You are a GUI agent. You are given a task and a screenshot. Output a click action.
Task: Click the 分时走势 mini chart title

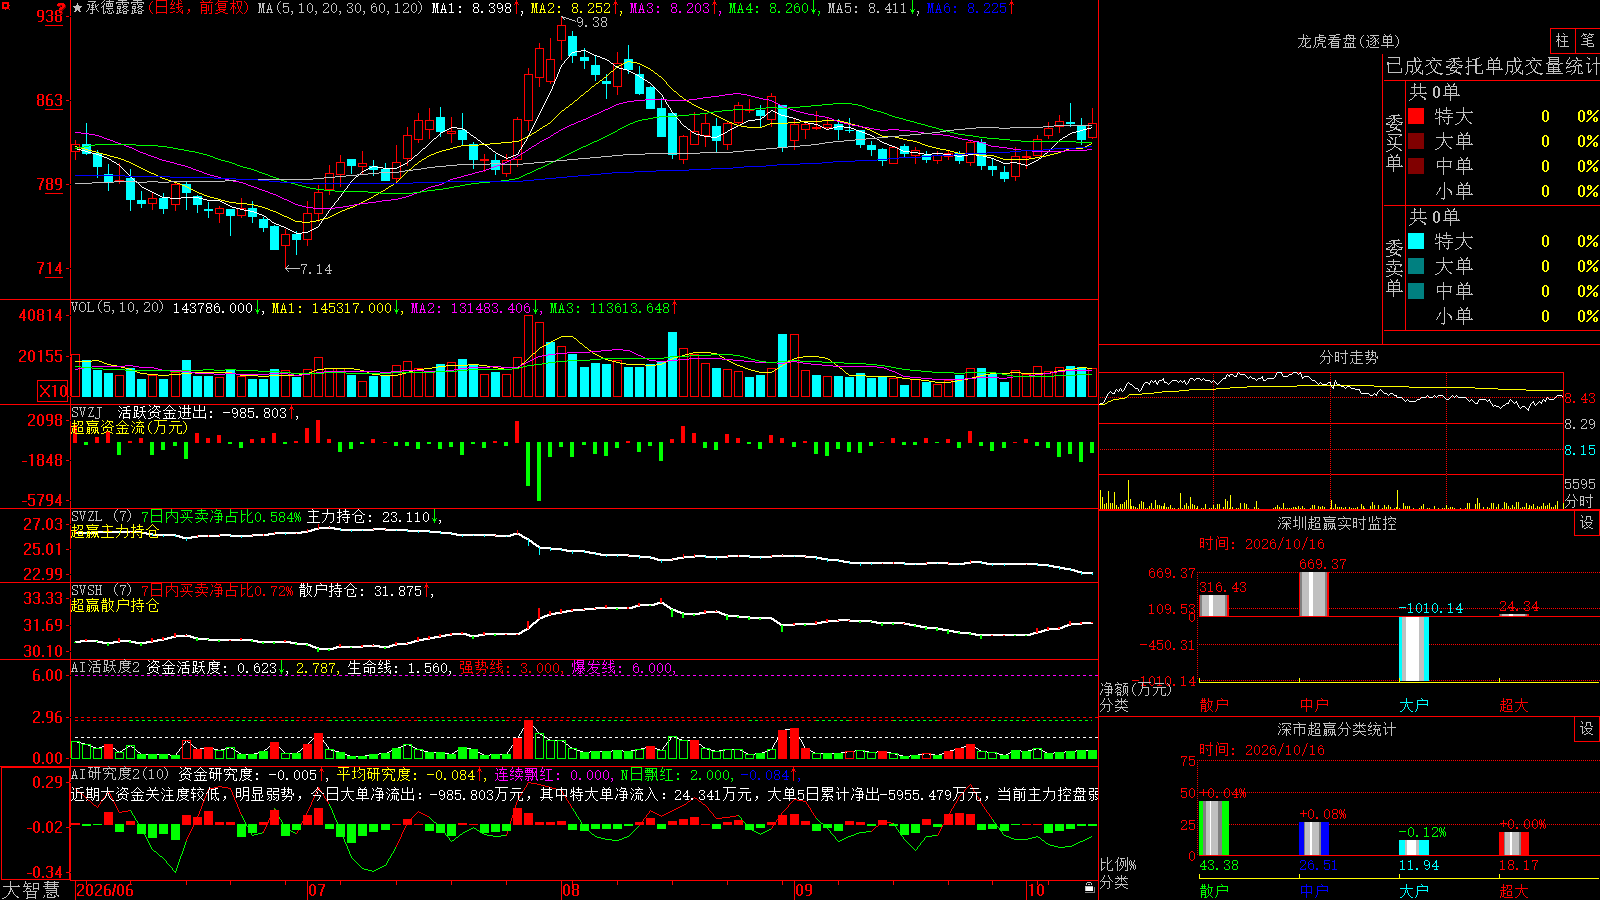1348,357
